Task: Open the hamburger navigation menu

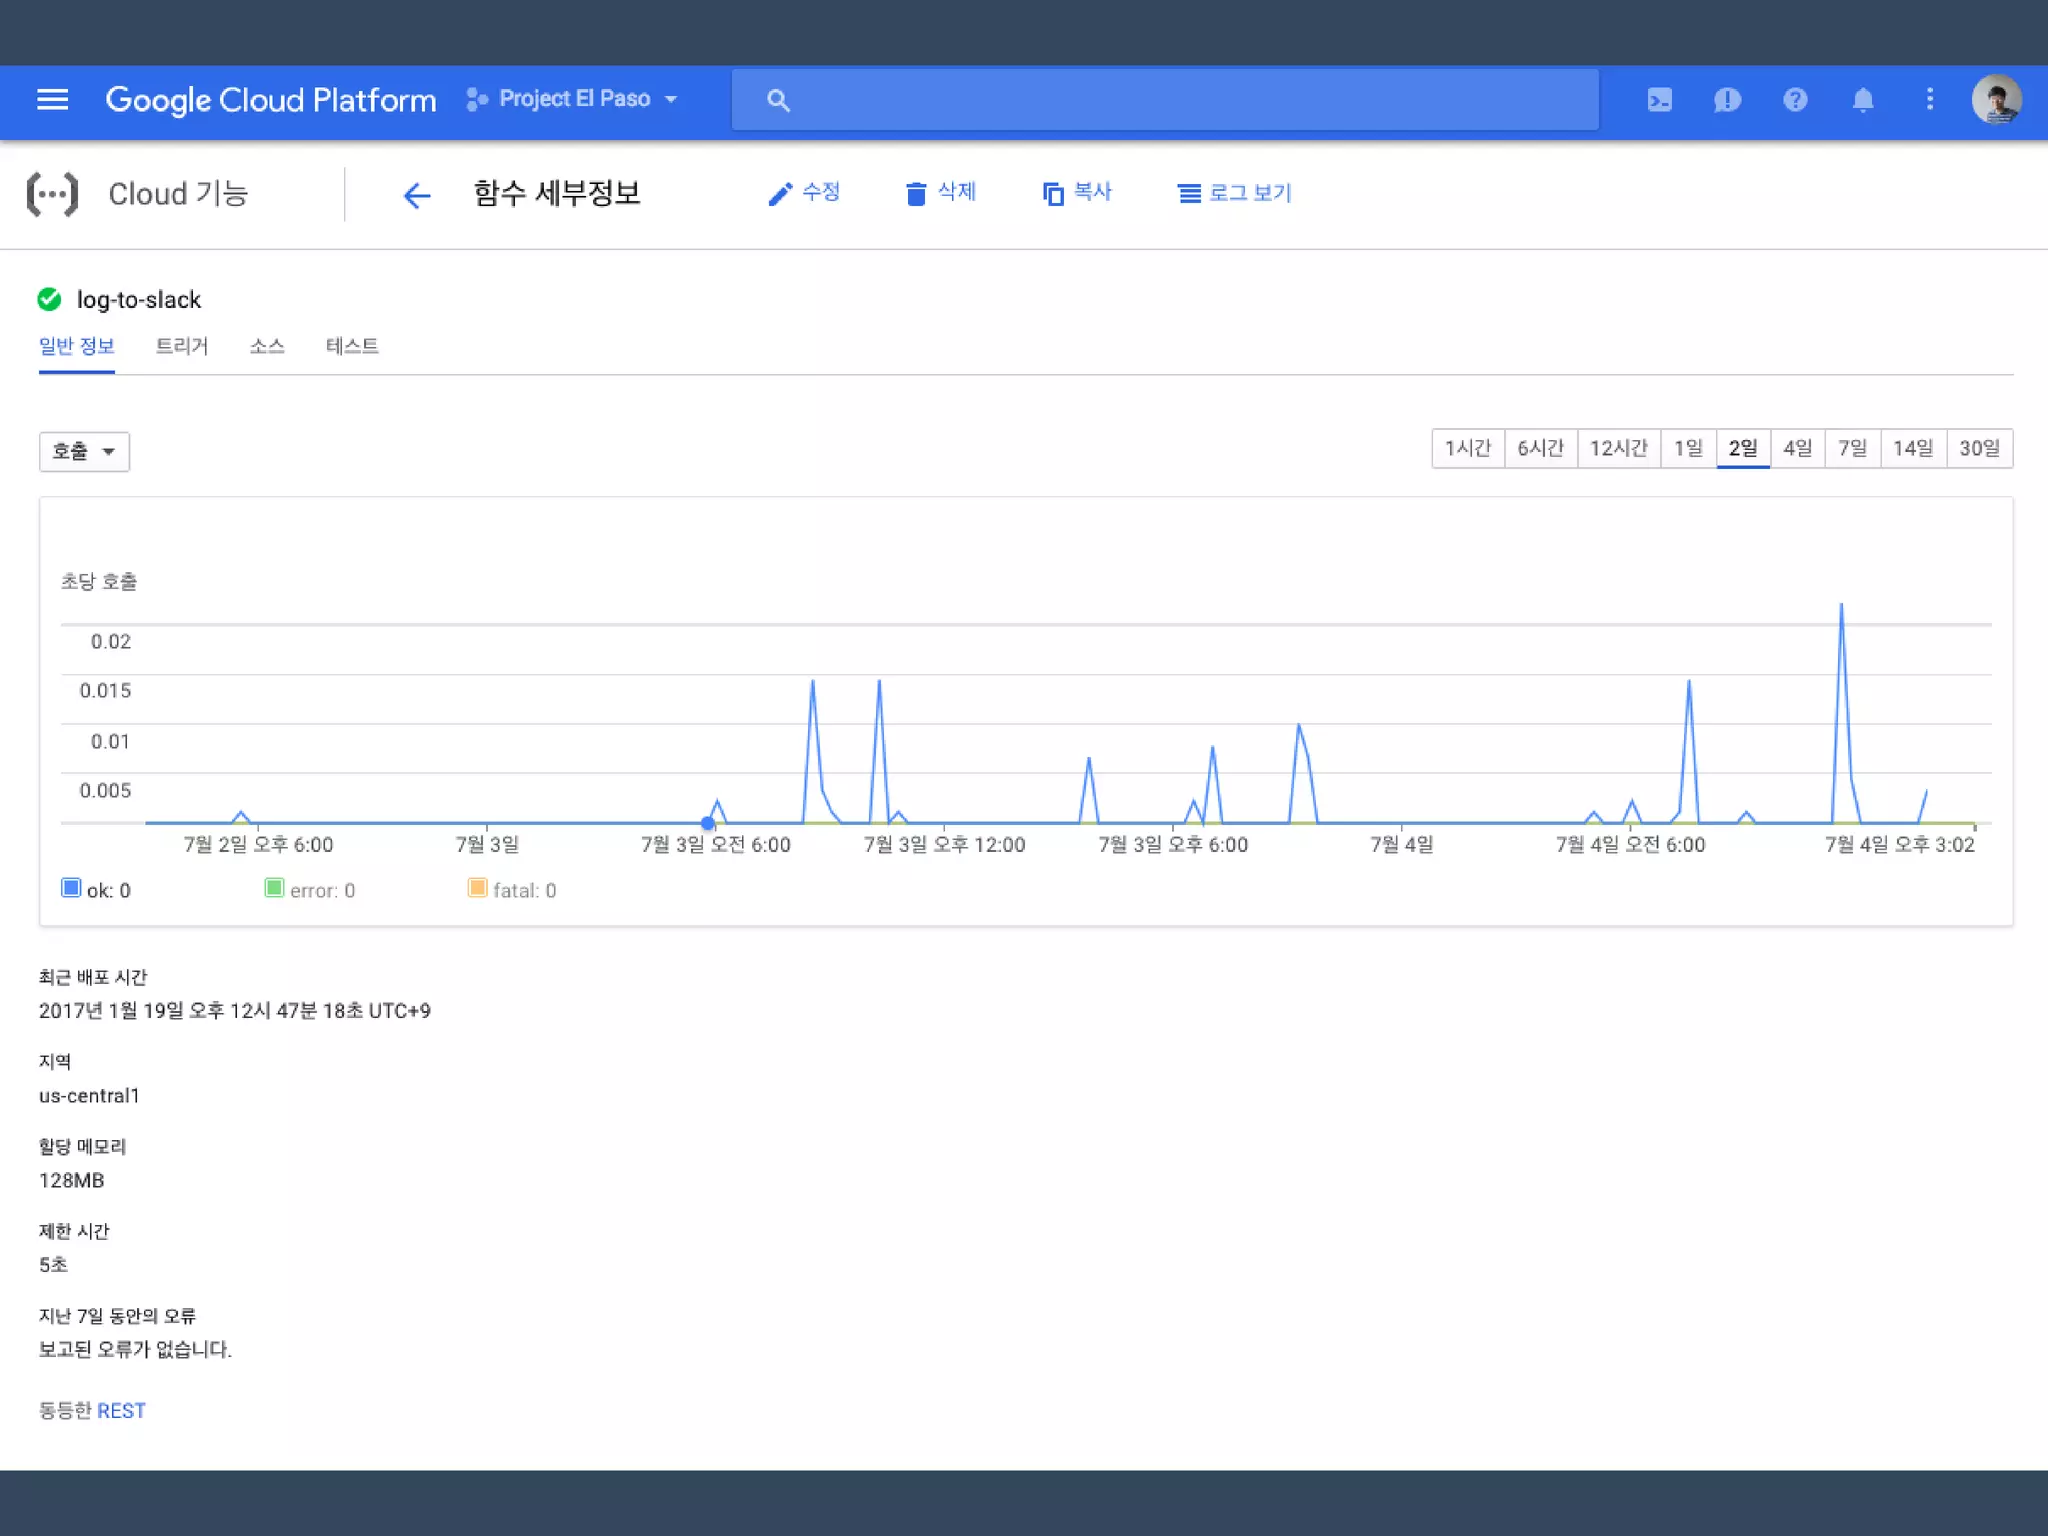Action: (52, 99)
